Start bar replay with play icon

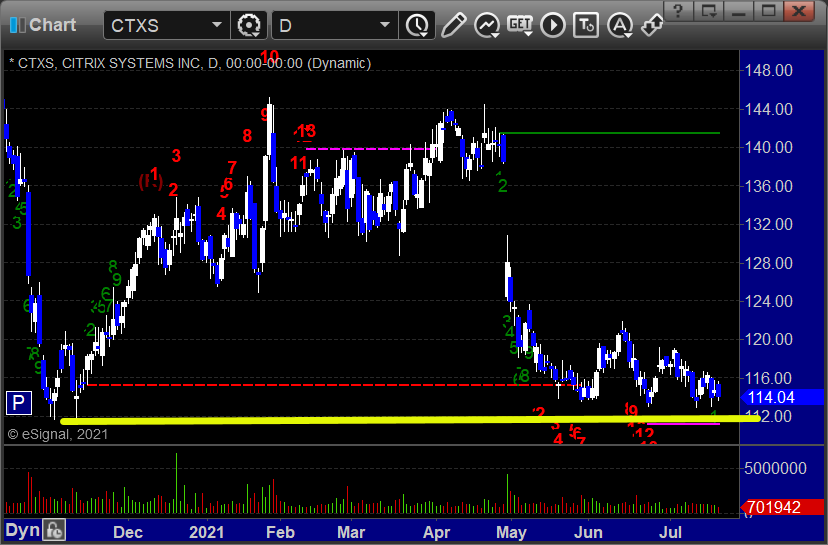coord(553,25)
